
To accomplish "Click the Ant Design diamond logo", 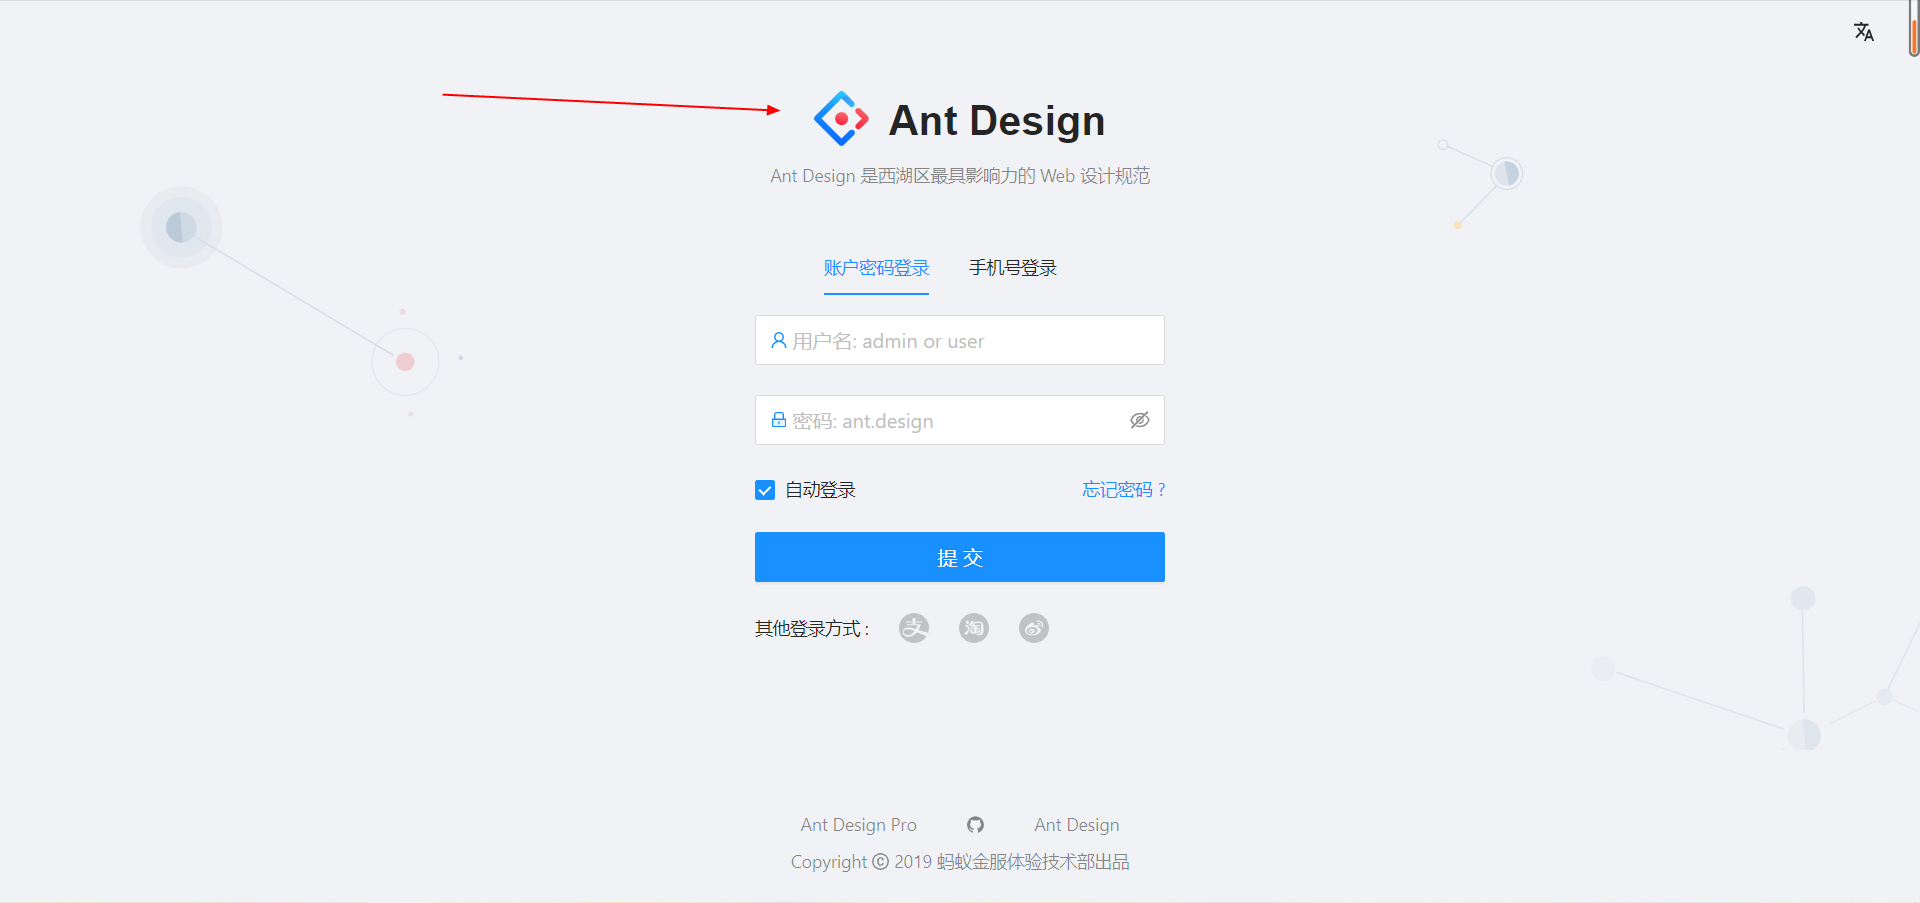I will click(x=840, y=118).
